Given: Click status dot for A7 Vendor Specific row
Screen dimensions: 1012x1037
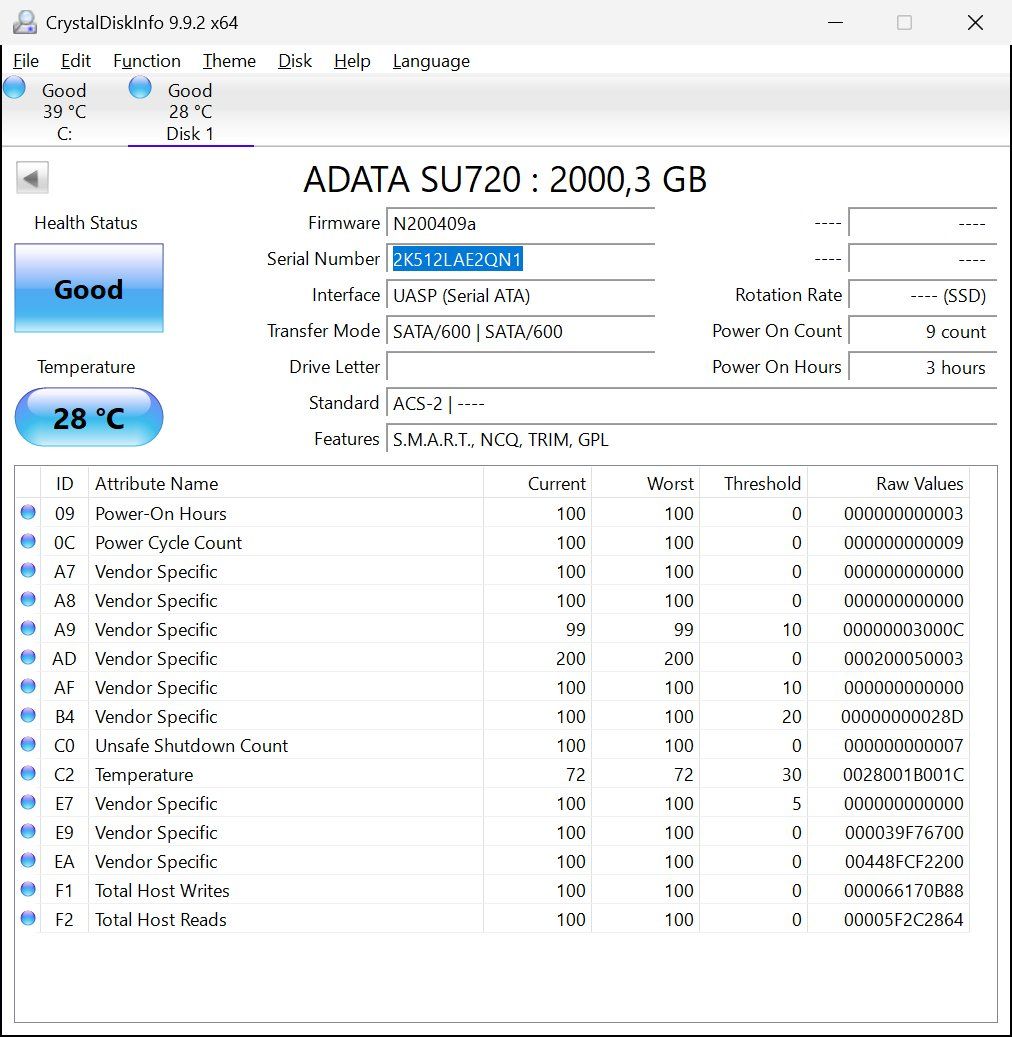Looking at the screenshot, I should [28, 571].
